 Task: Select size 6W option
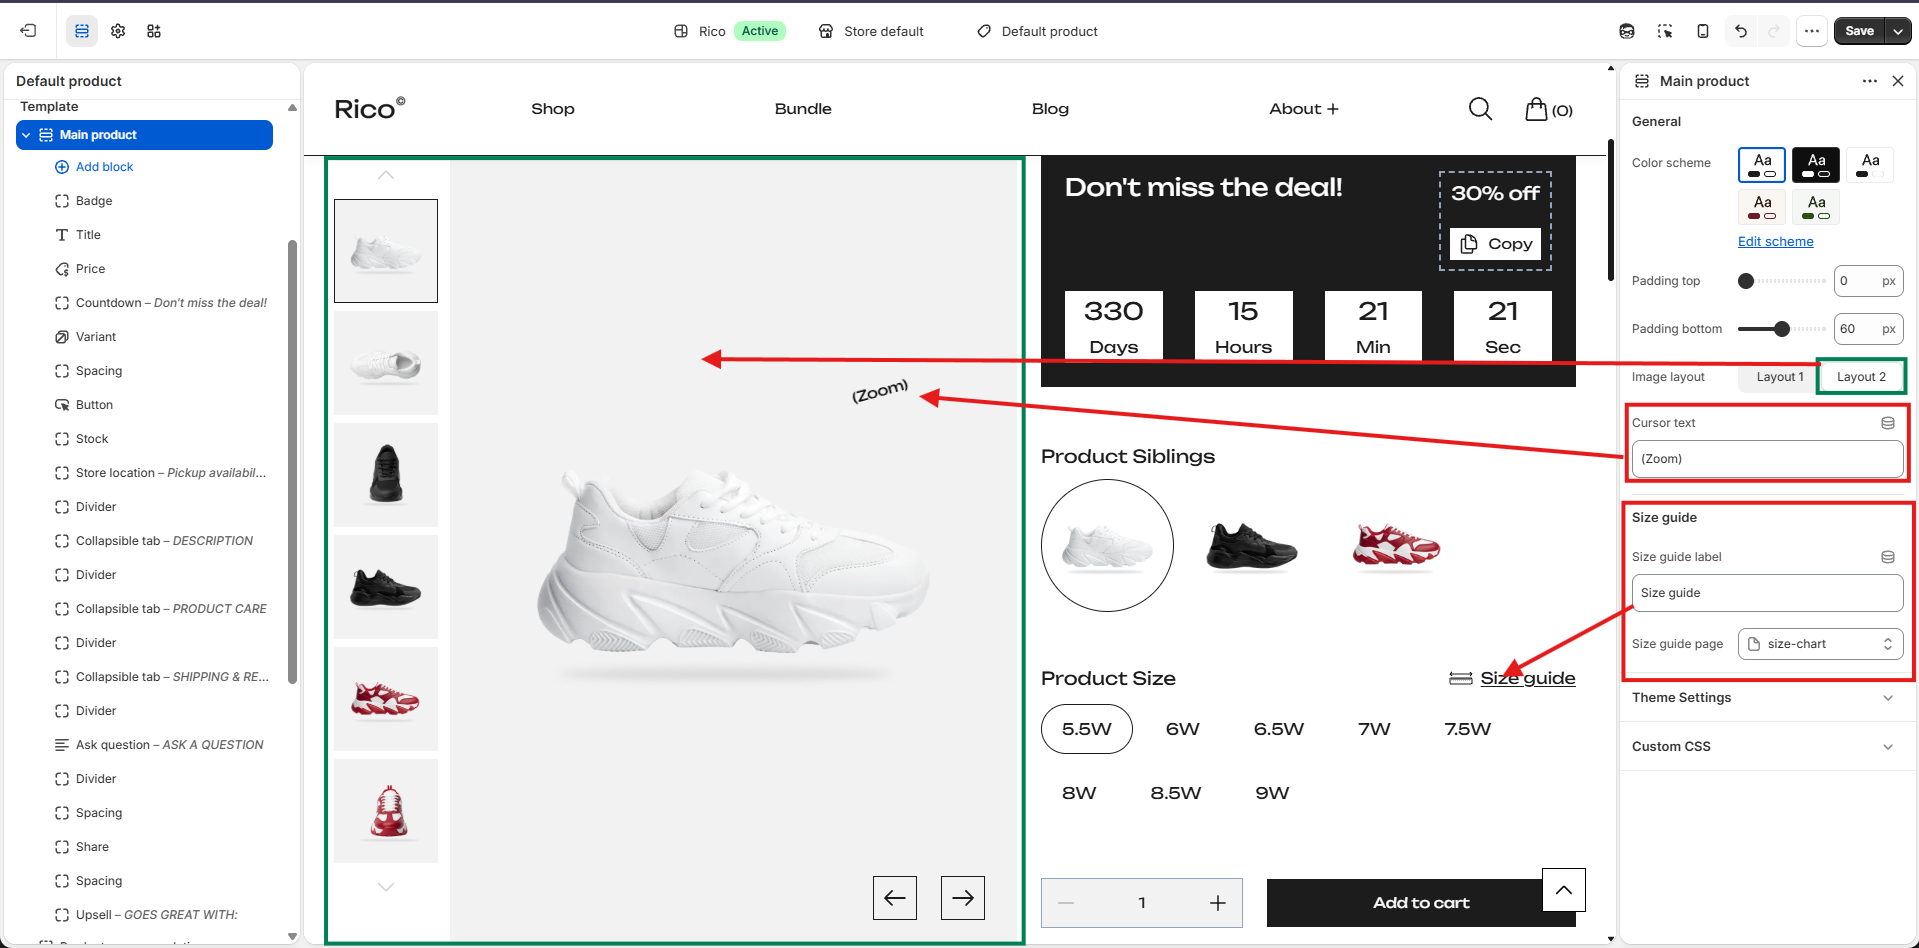(x=1183, y=729)
